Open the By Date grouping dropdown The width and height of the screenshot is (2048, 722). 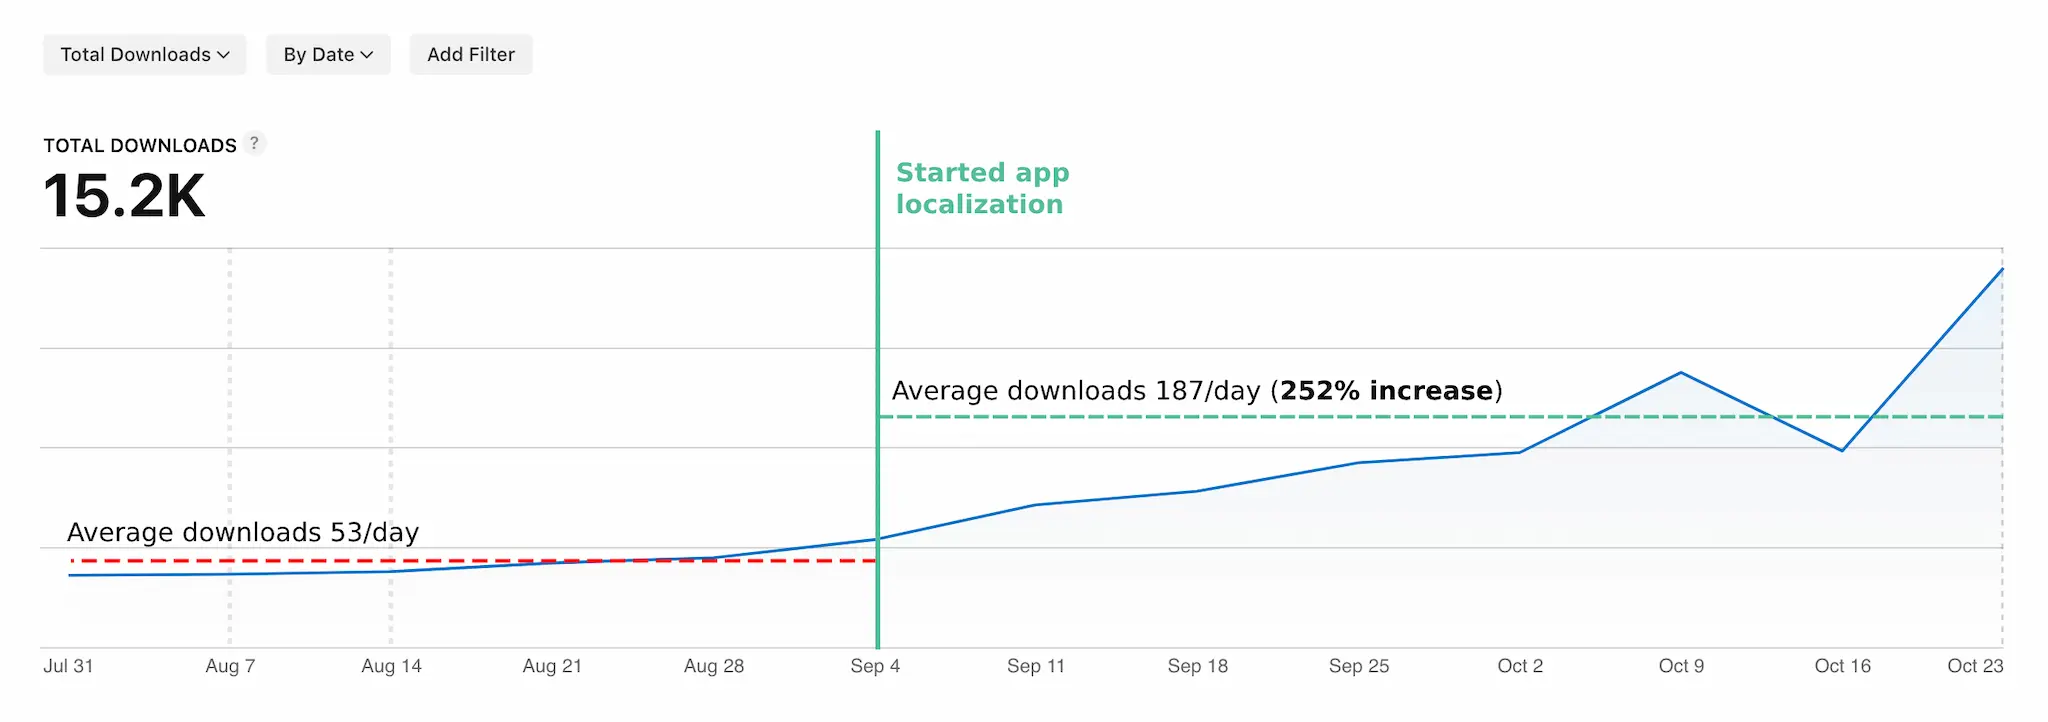tap(328, 54)
